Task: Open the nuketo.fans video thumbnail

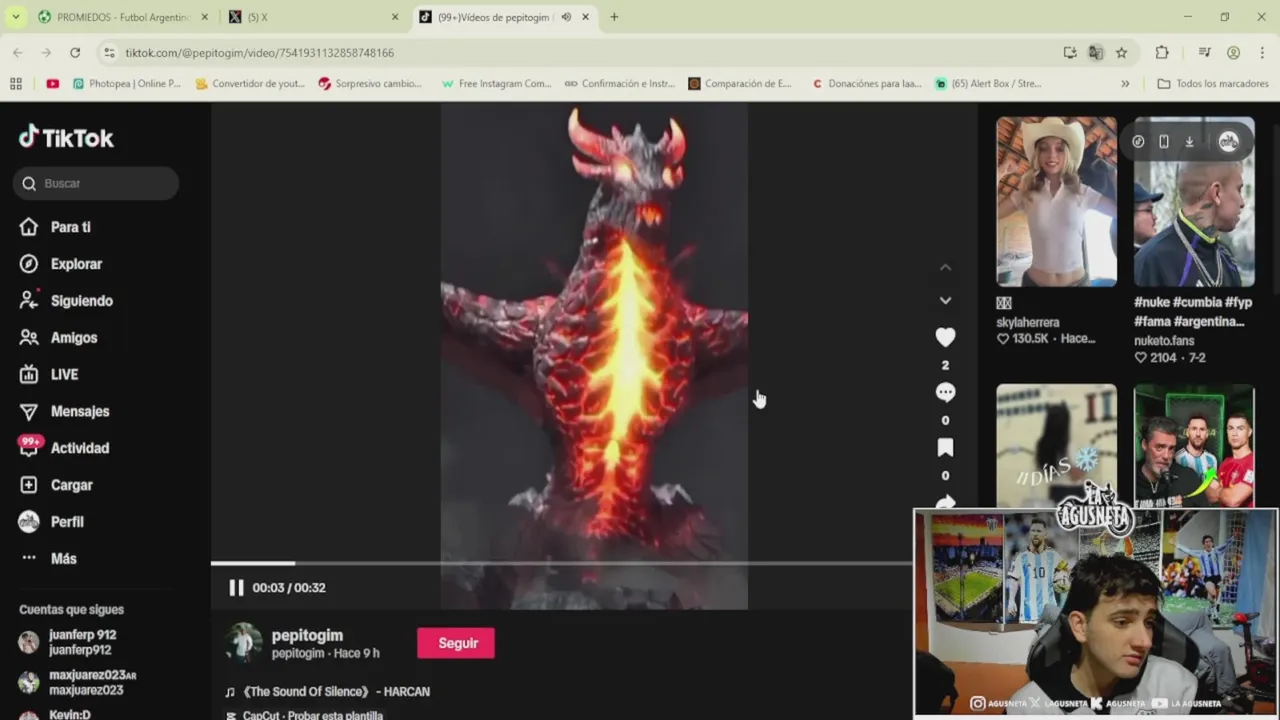Action: (x=1194, y=201)
